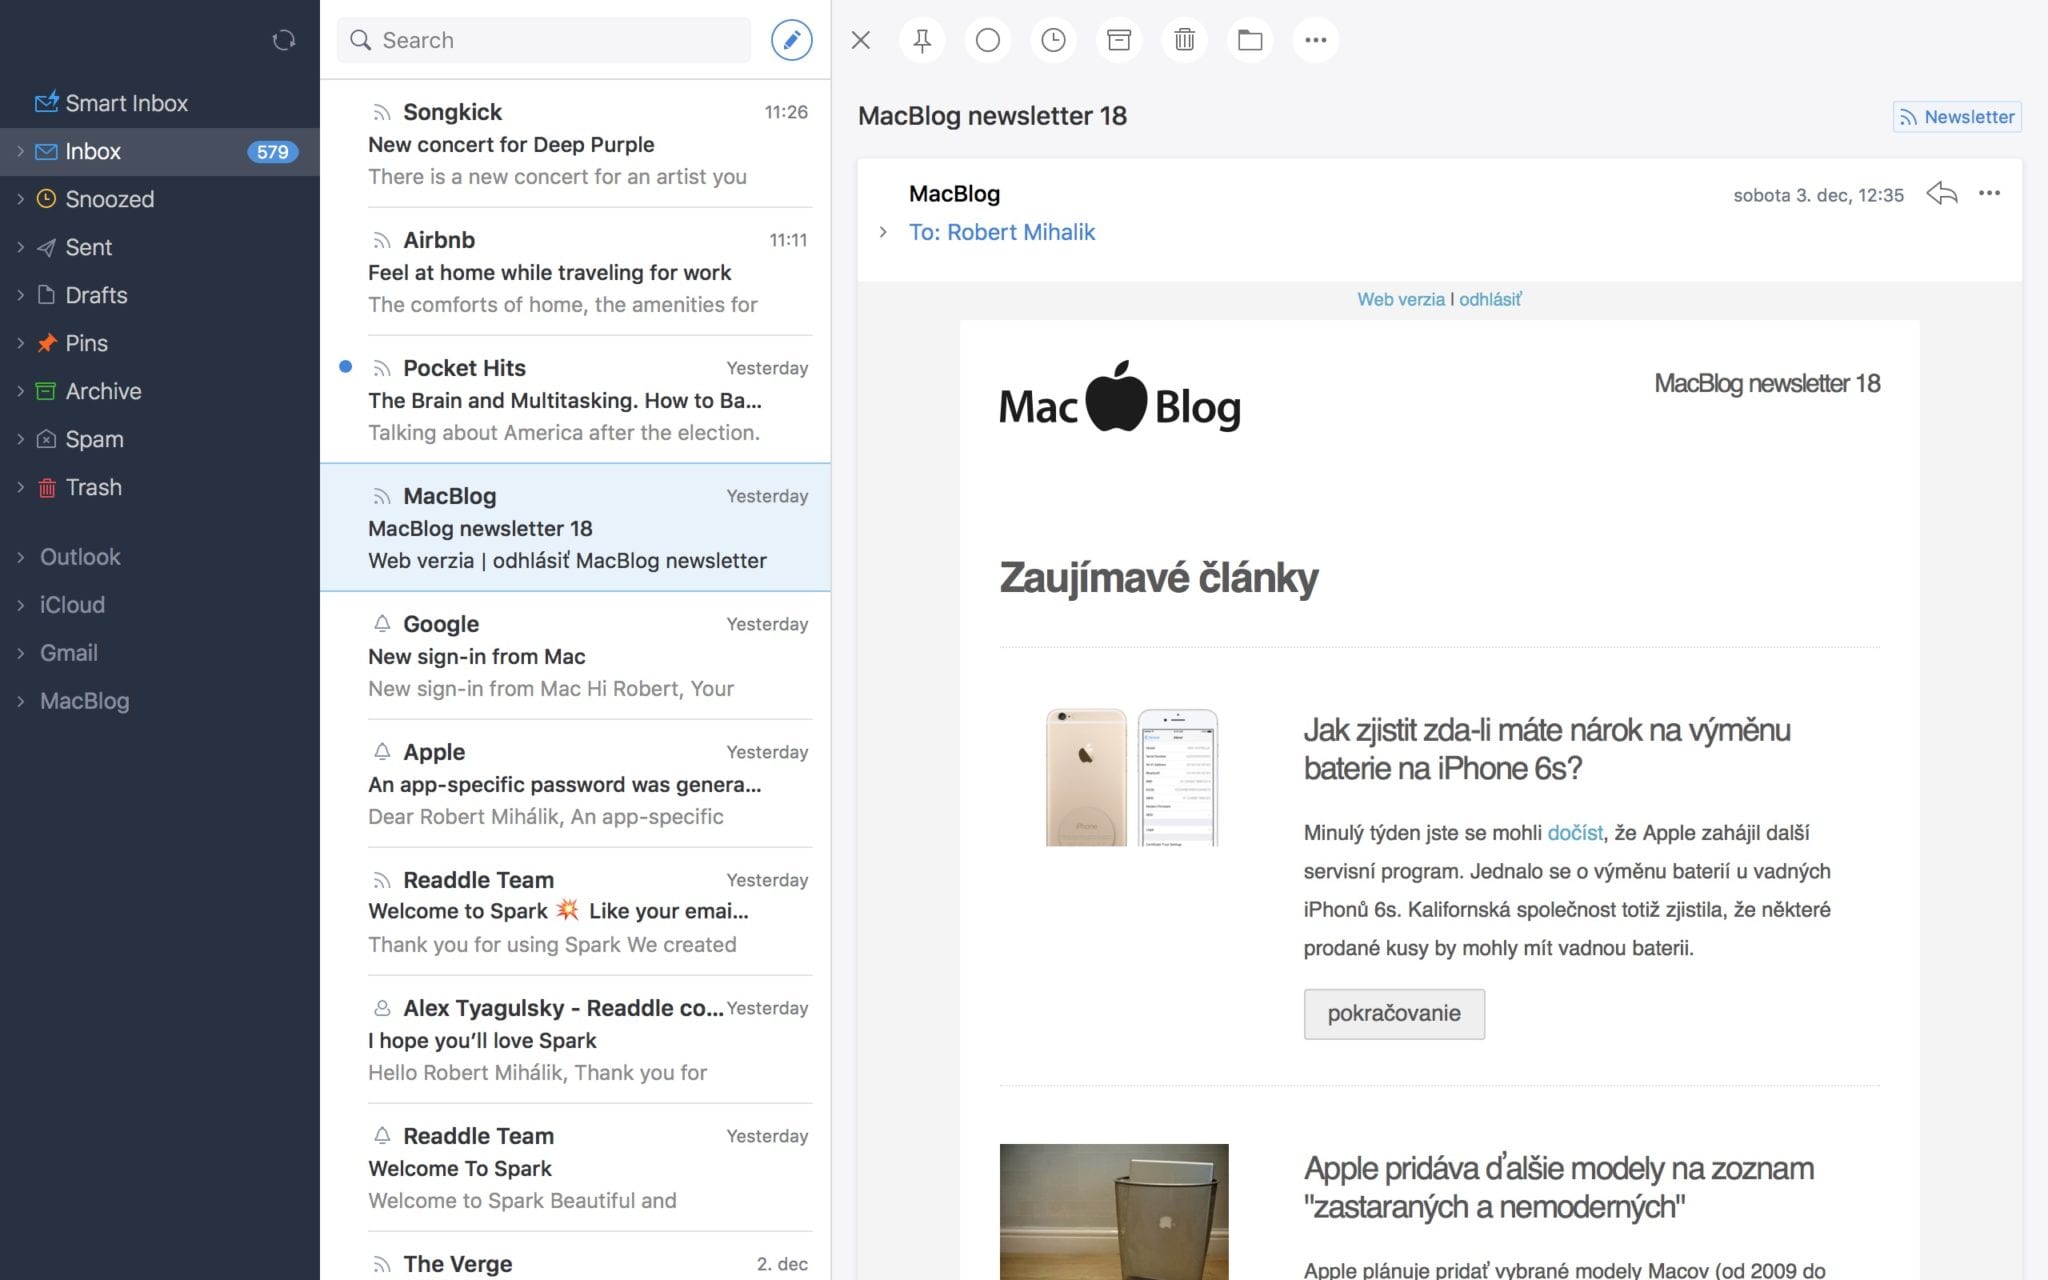Expand the Inbox folder chevron
The width and height of the screenshot is (2048, 1280).
(x=20, y=151)
